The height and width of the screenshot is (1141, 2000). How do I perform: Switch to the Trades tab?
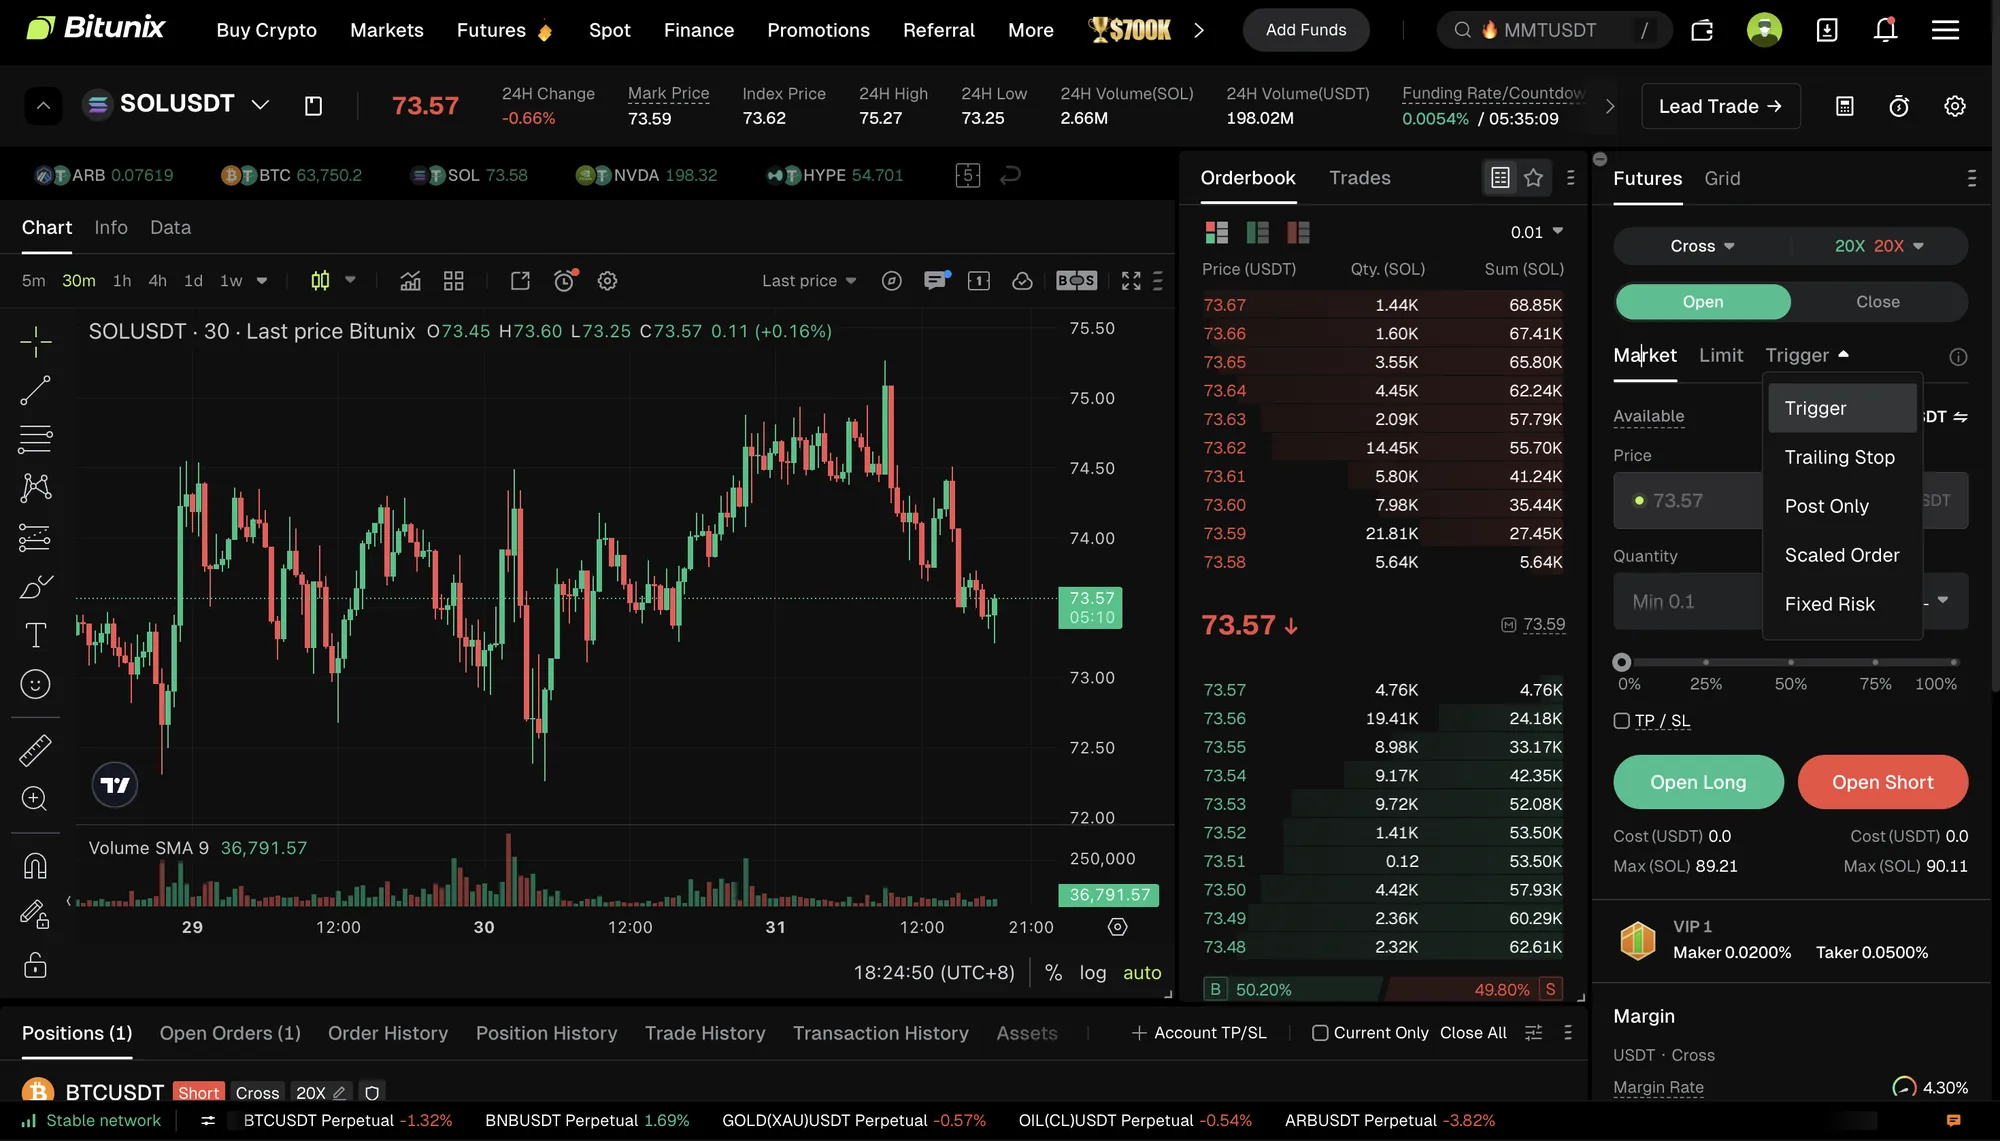(x=1359, y=178)
